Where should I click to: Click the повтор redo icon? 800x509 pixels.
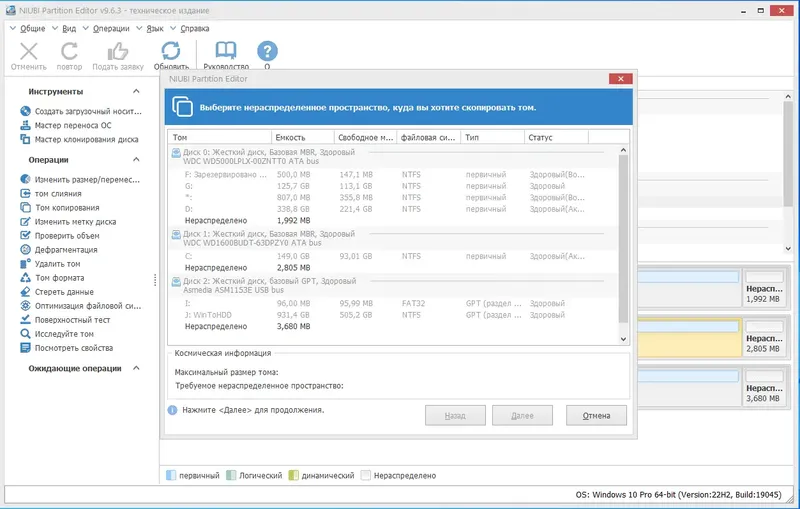pos(69,51)
